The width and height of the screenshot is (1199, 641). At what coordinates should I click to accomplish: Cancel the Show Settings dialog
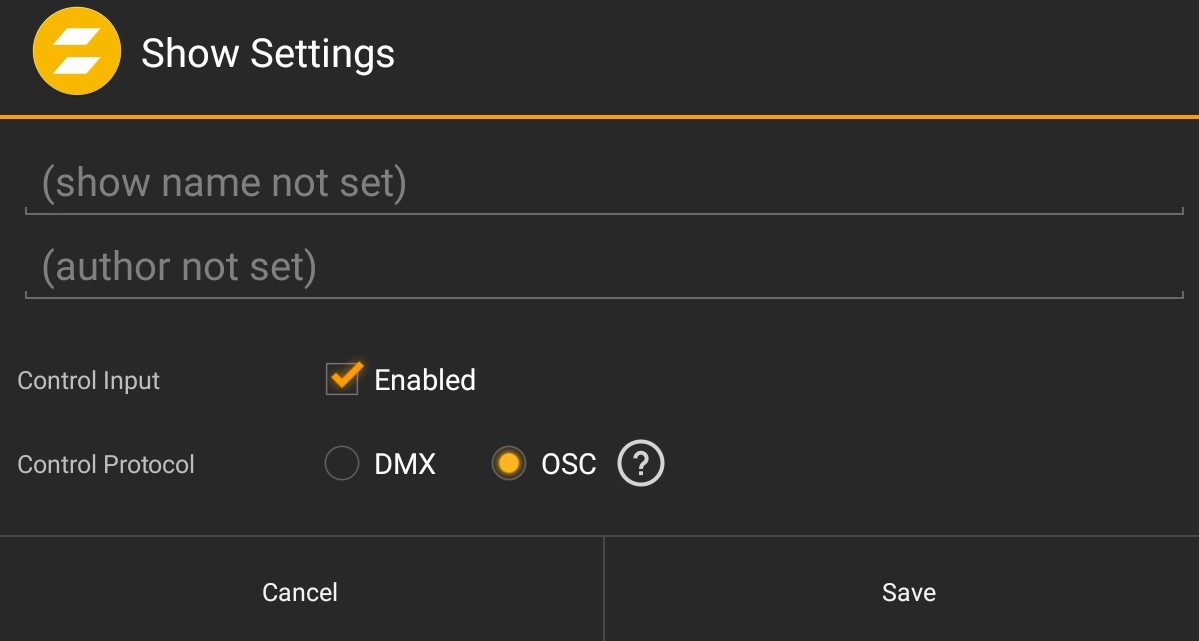coord(299,591)
